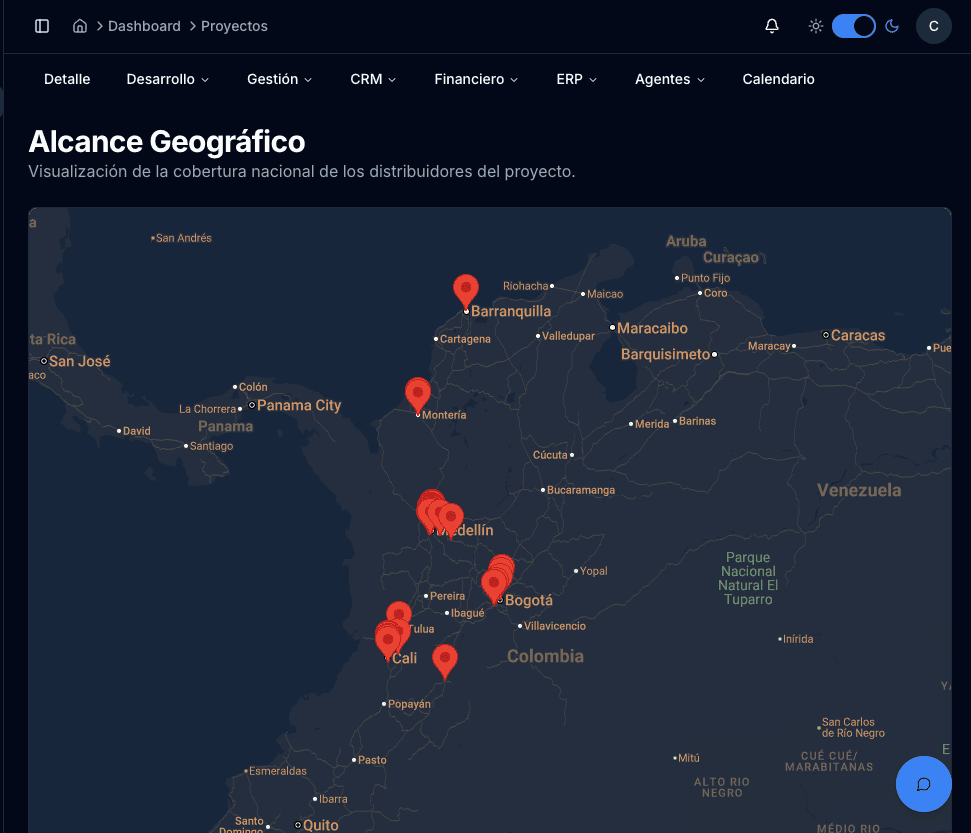This screenshot has width=971, height=833.
Task: Open the Financiero dropdown menu
Action: point(476,79)
